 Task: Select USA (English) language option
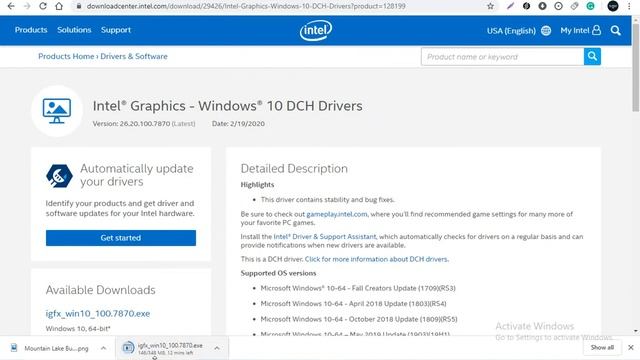tap(511, 31)
